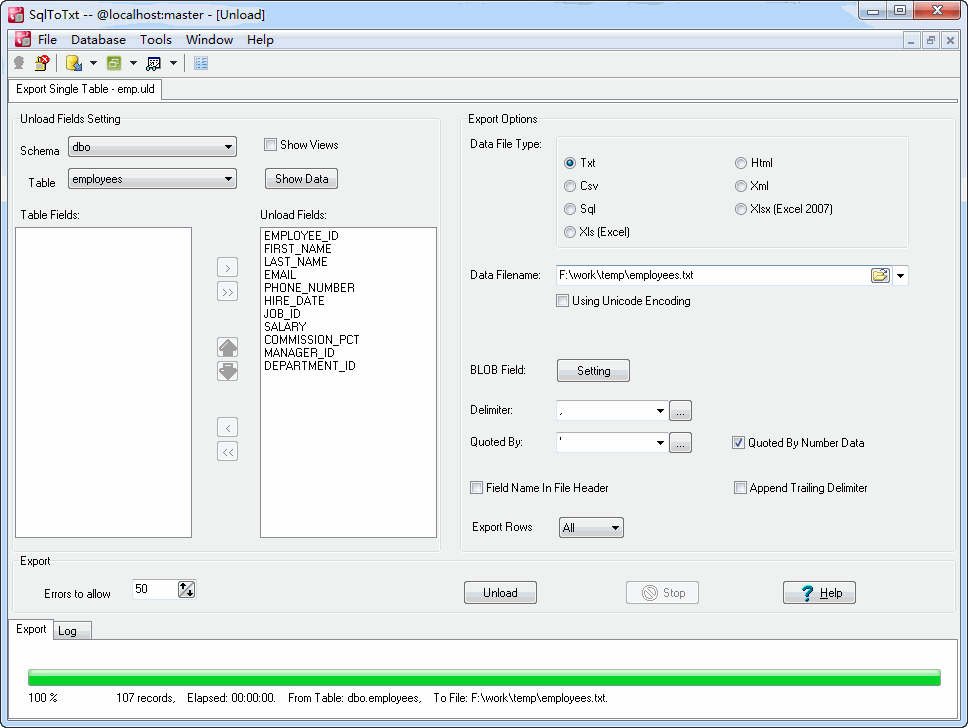Click the green export progress bar
Screen dimensions: 968x728
(x=485, y=678)
